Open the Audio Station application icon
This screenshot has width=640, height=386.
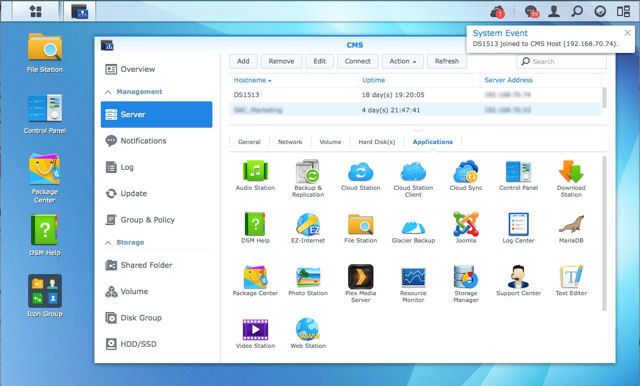(x=255, y=171)
